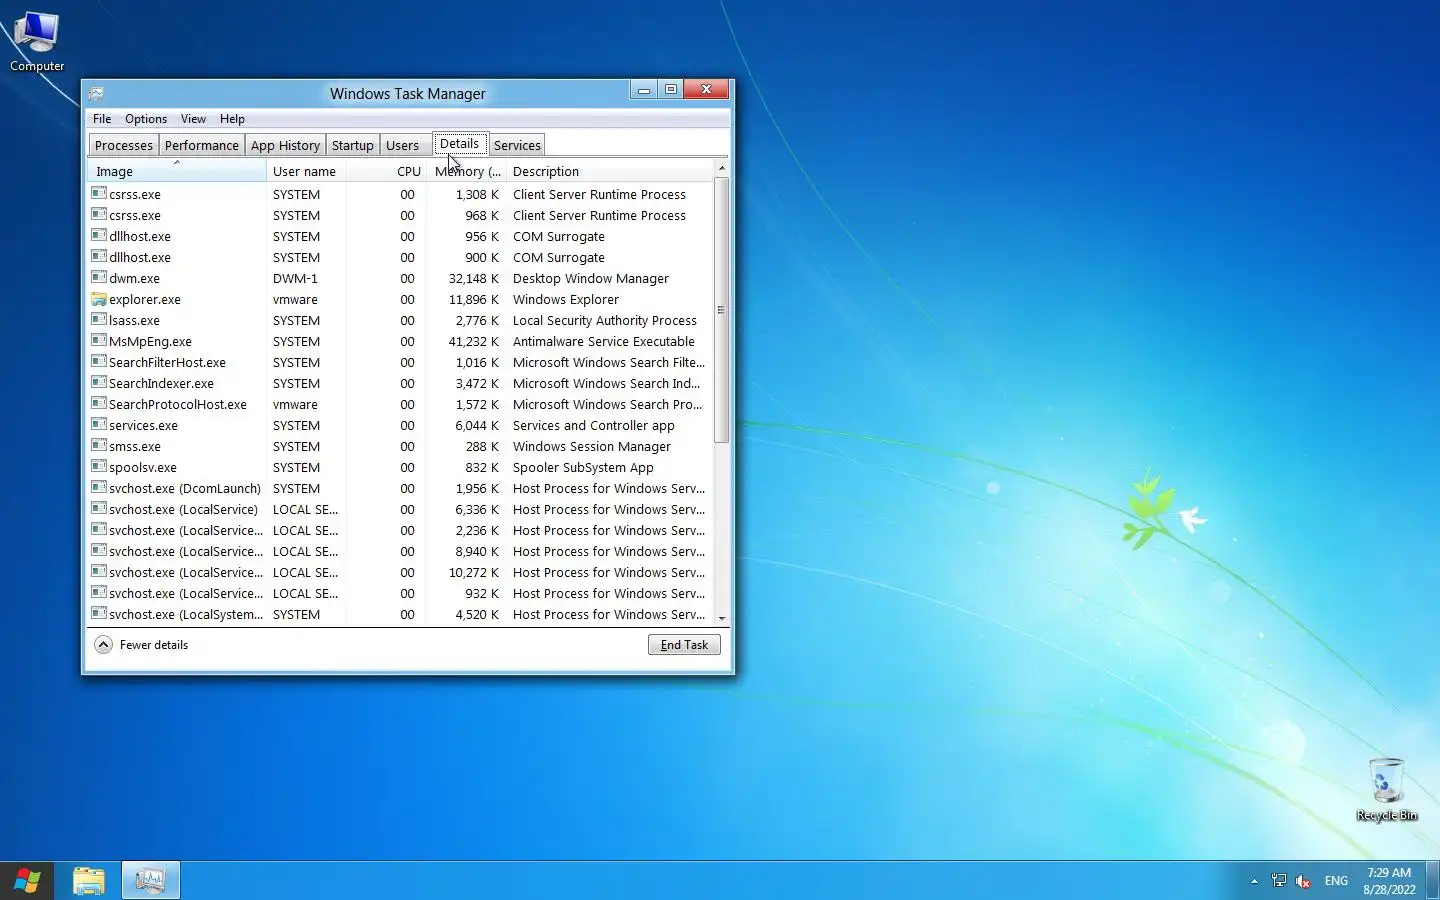
Task: Click the scroll down arrow of process list
Action: point(722,618)
